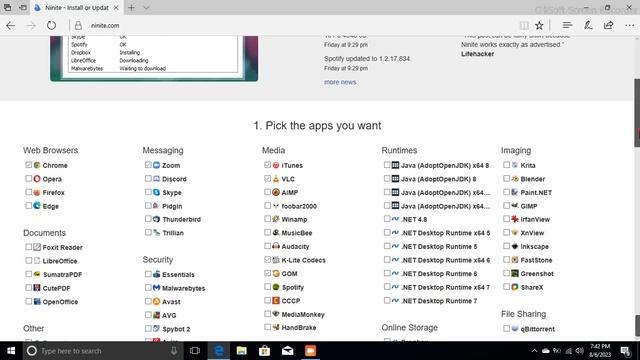Click the Firefox app icon
The height and width of the screenshot is (360, 640).
point(37,192)
